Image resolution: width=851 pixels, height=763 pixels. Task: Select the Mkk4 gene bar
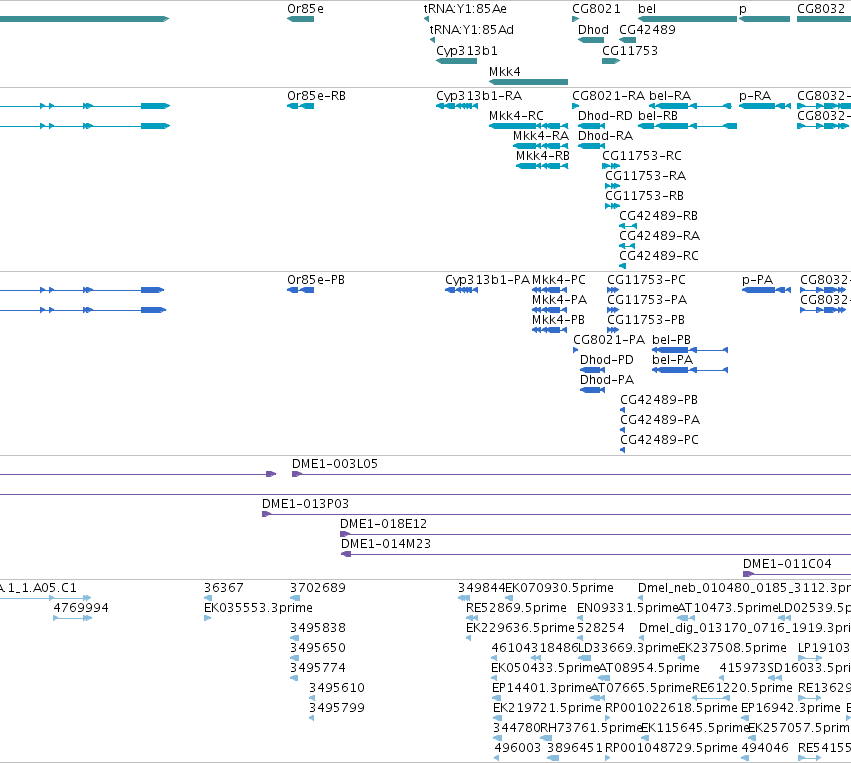click(x=528, y=82)
